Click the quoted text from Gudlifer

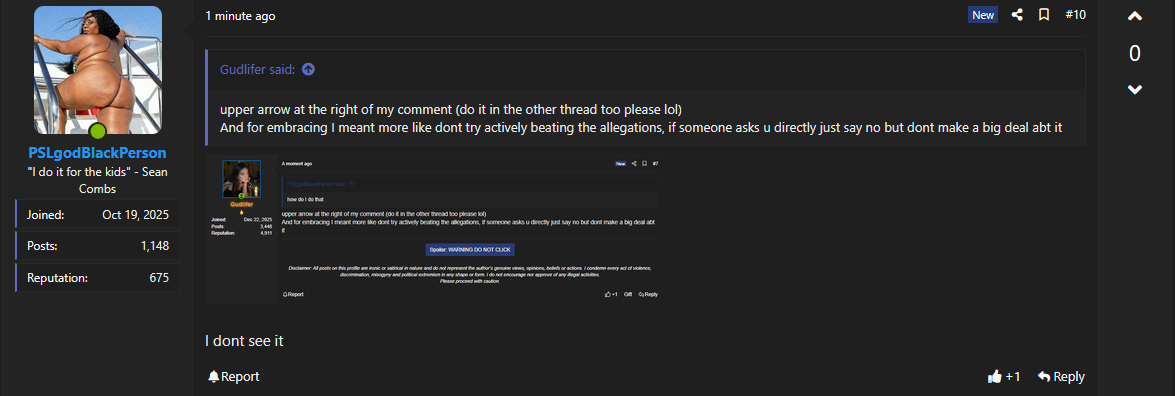click(x=641, y=118)
